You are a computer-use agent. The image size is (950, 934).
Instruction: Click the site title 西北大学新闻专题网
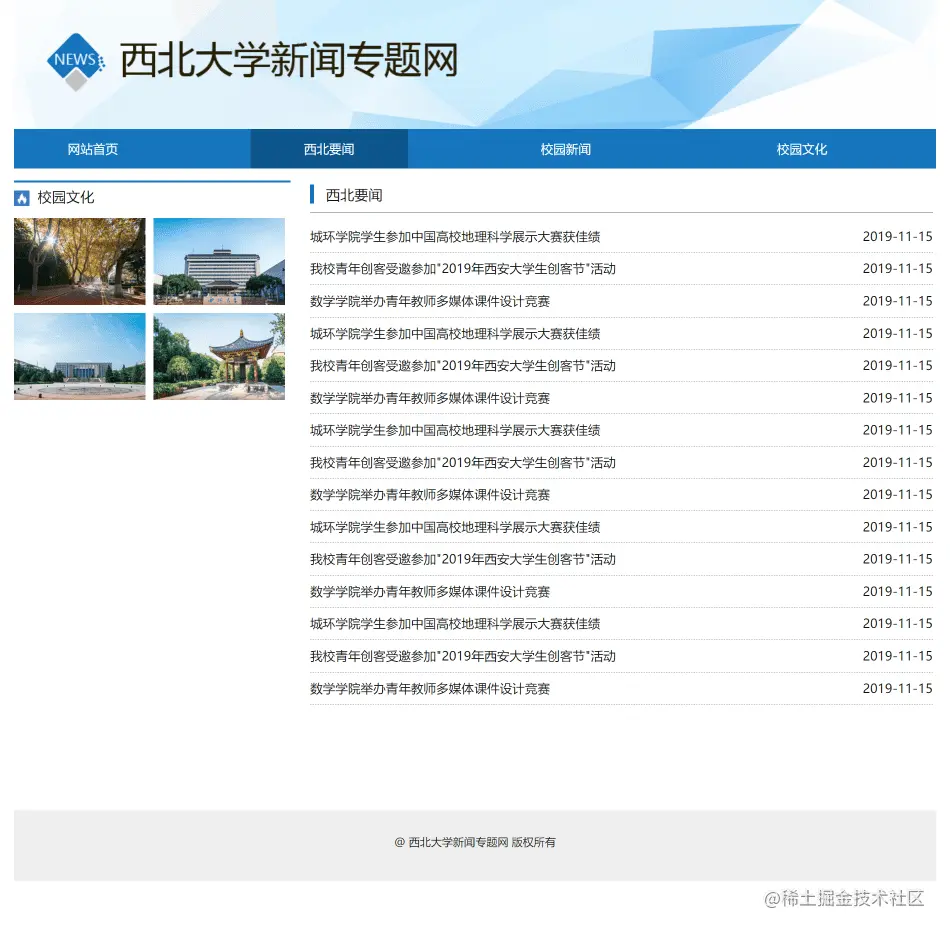(x=287, y=60)
